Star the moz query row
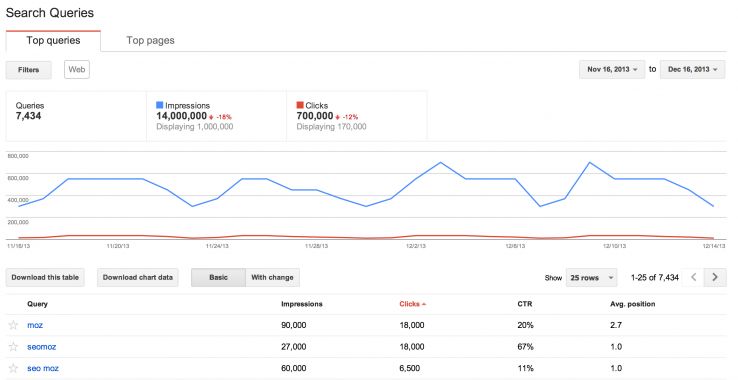The height and width of the screenshot is (380, 738). click(x=13, y=325)
